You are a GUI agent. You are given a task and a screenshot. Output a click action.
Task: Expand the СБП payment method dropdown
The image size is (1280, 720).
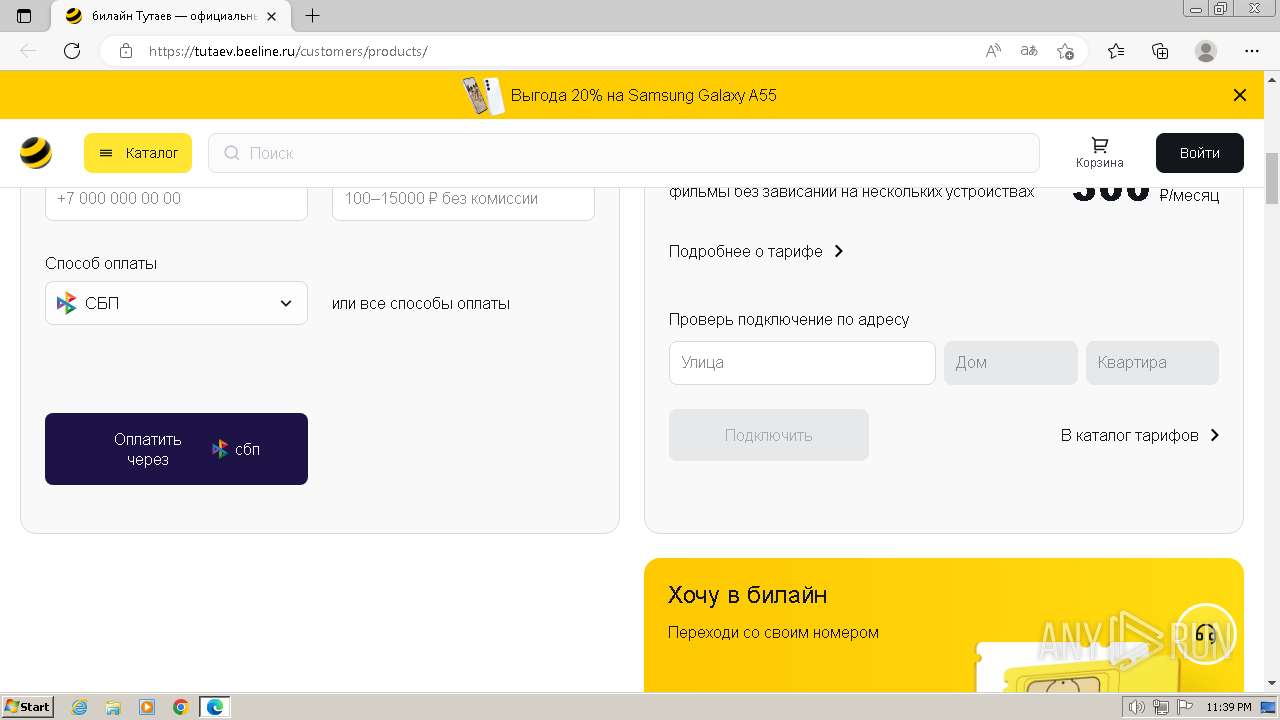pos(176,303)
